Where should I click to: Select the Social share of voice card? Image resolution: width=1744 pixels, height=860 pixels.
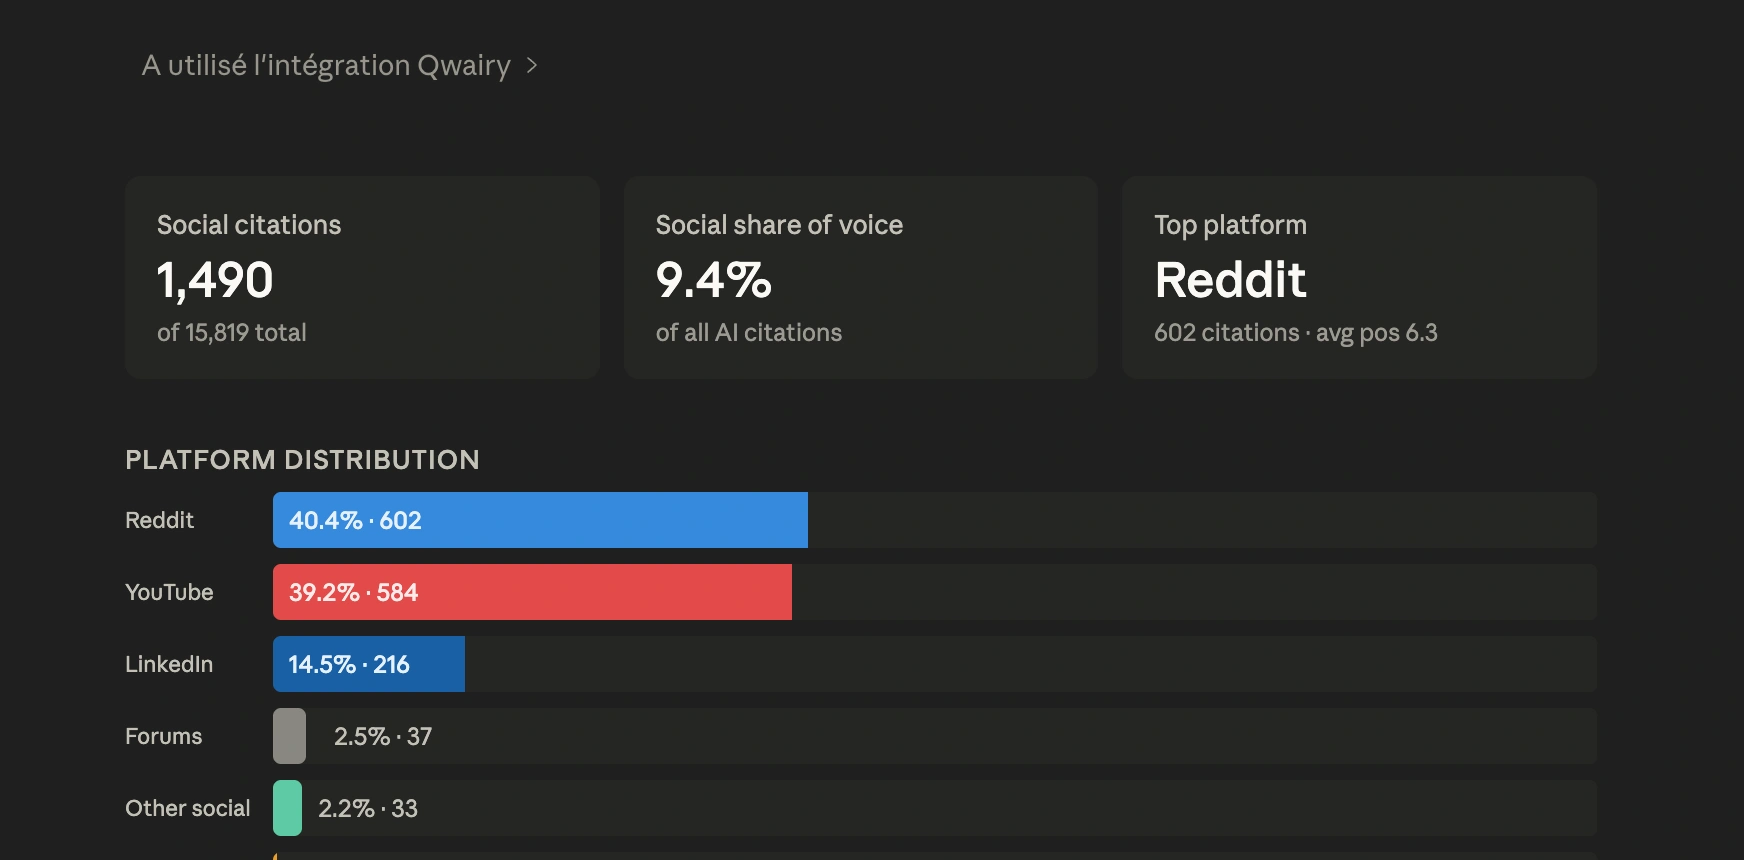tap(861, 278)
